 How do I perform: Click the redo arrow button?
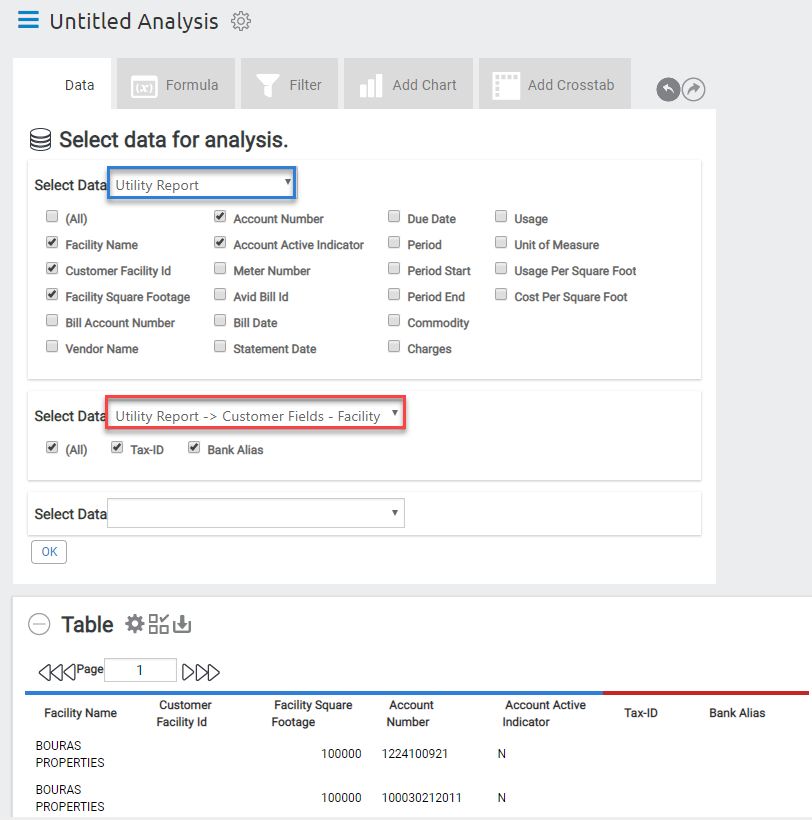(693, 89)
